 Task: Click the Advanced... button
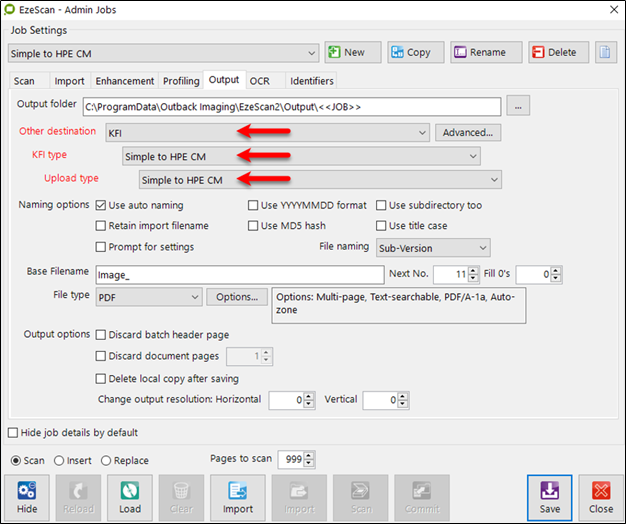pos(467,132)
